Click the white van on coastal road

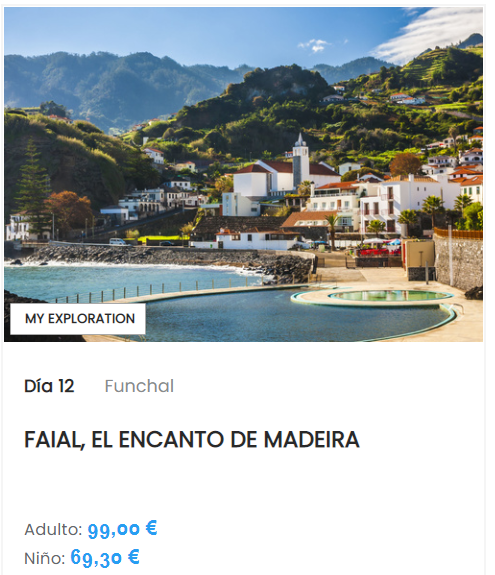(117, 241)
